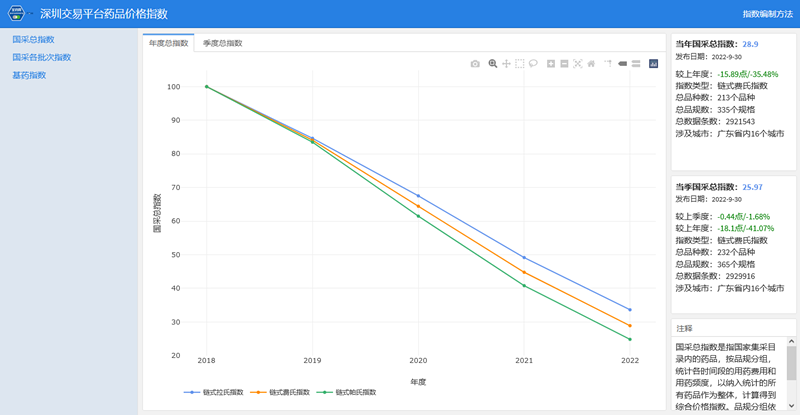Select the 年度总指数 tab

[168, 44]
